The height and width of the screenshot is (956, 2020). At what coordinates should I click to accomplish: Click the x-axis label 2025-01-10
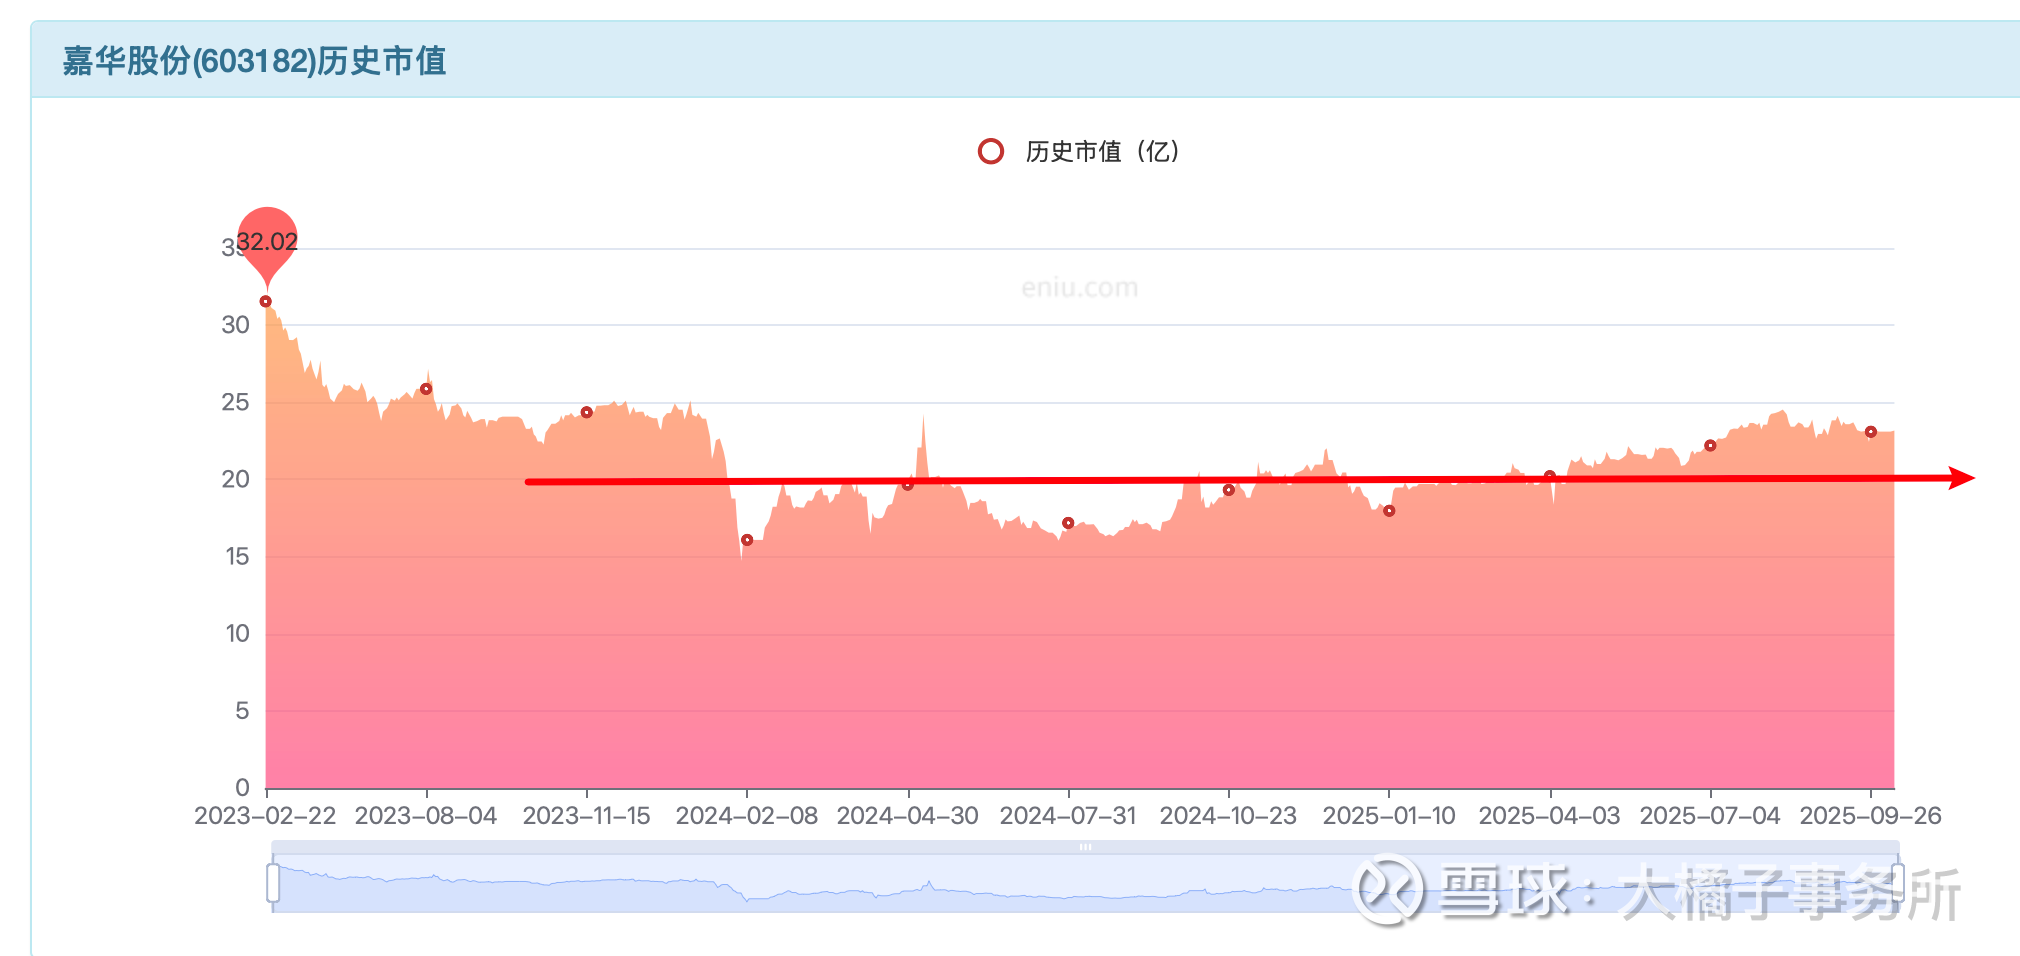click(1389, 816)
